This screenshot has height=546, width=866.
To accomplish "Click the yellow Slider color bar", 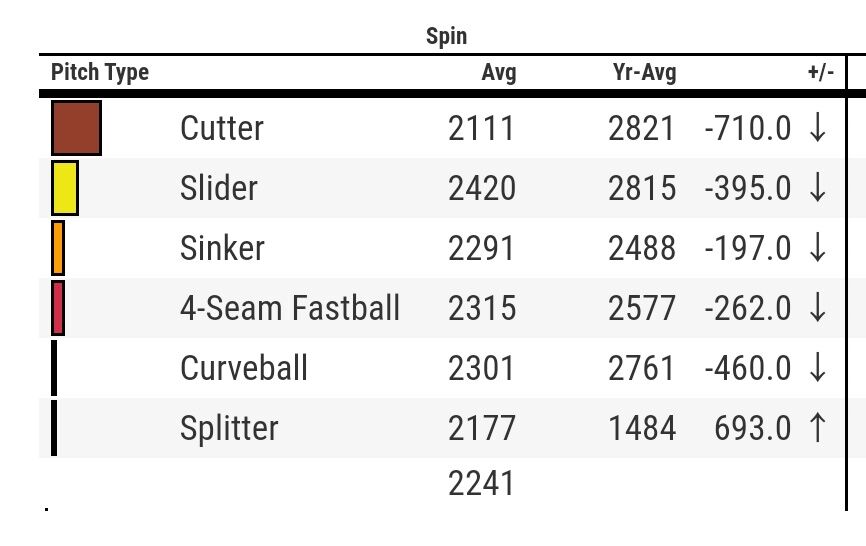I will click(65, 188).
